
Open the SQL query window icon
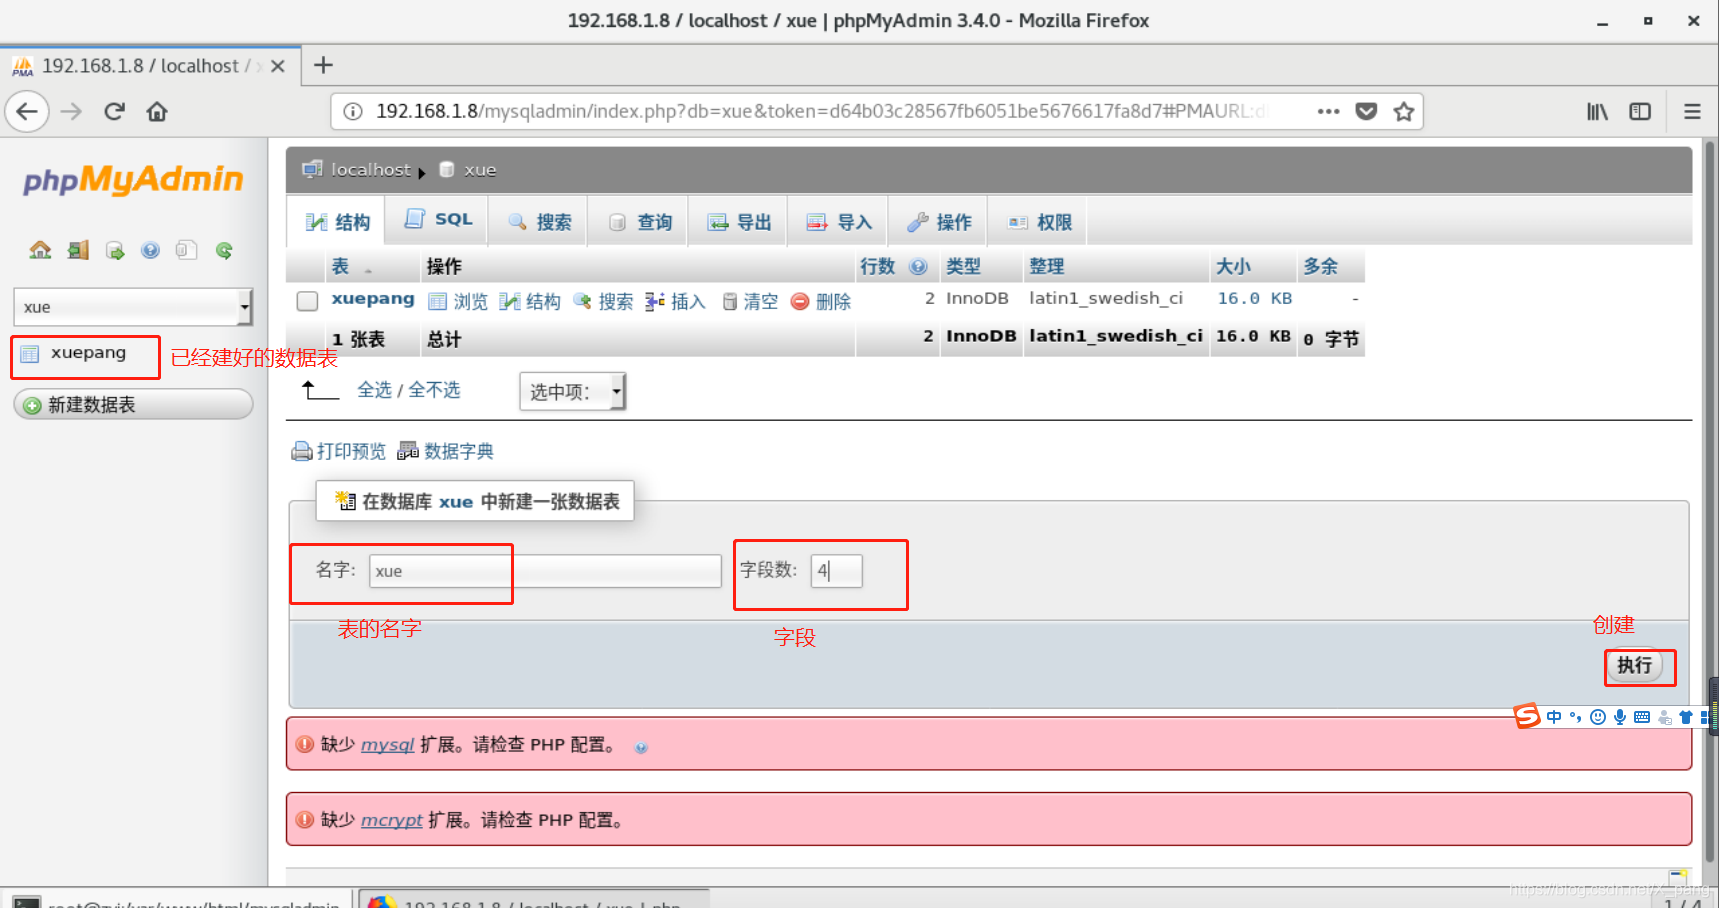(115, 250)
